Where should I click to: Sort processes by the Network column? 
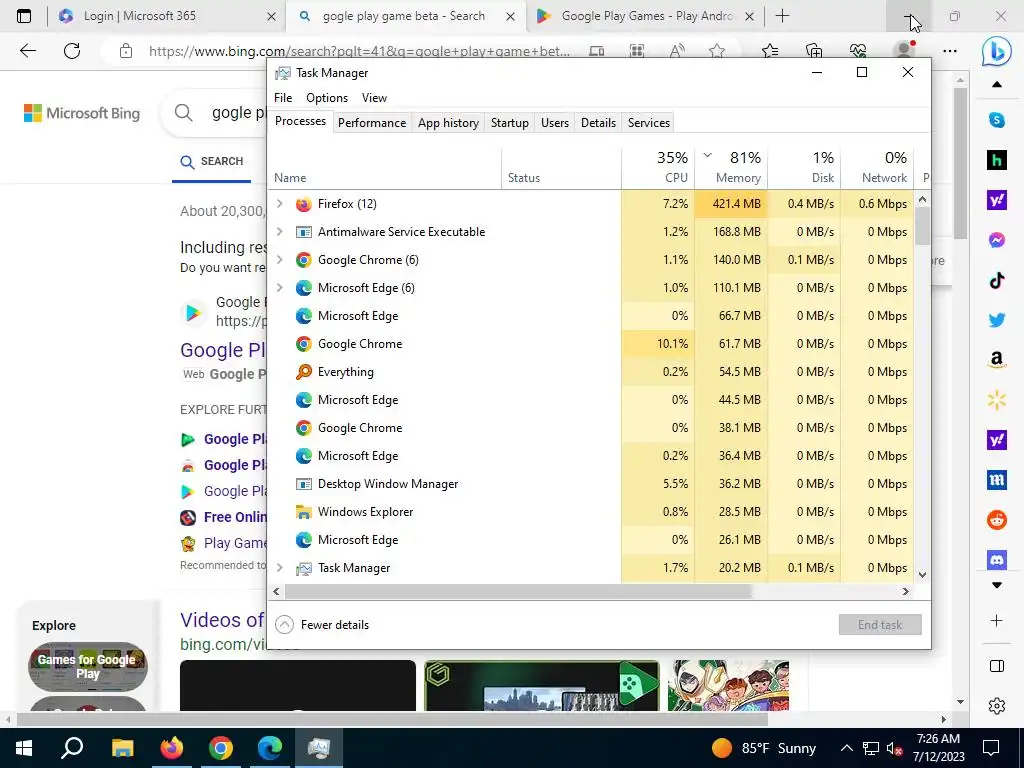(x=877, y=167)
